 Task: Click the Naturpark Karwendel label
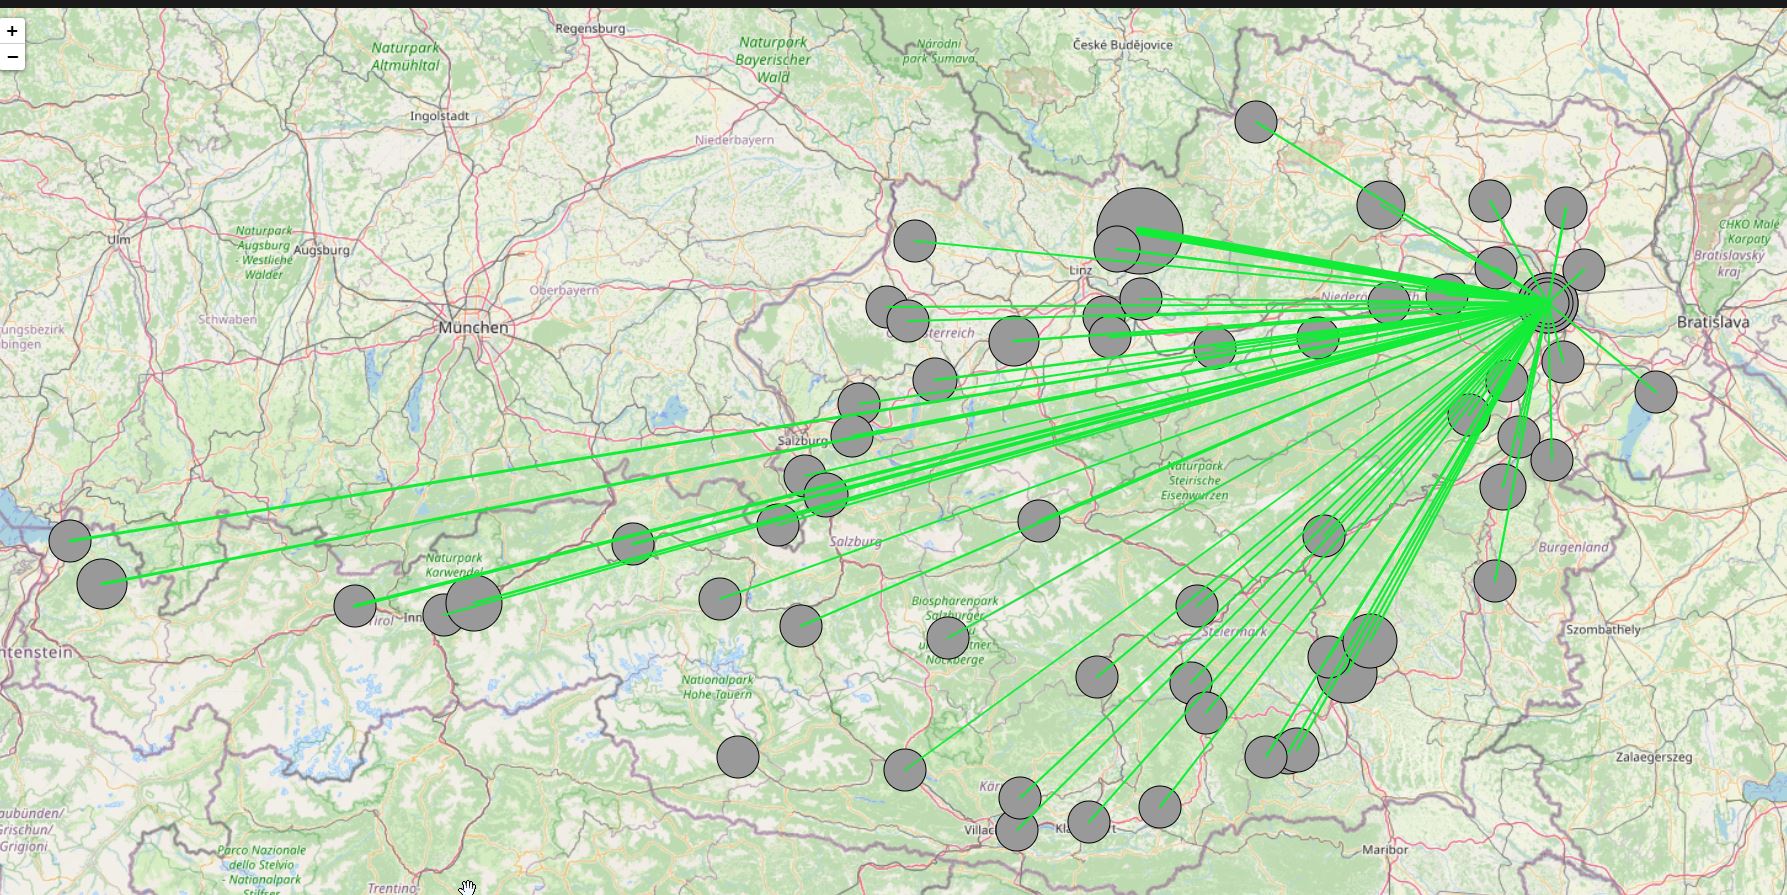(x=454, y=565)
